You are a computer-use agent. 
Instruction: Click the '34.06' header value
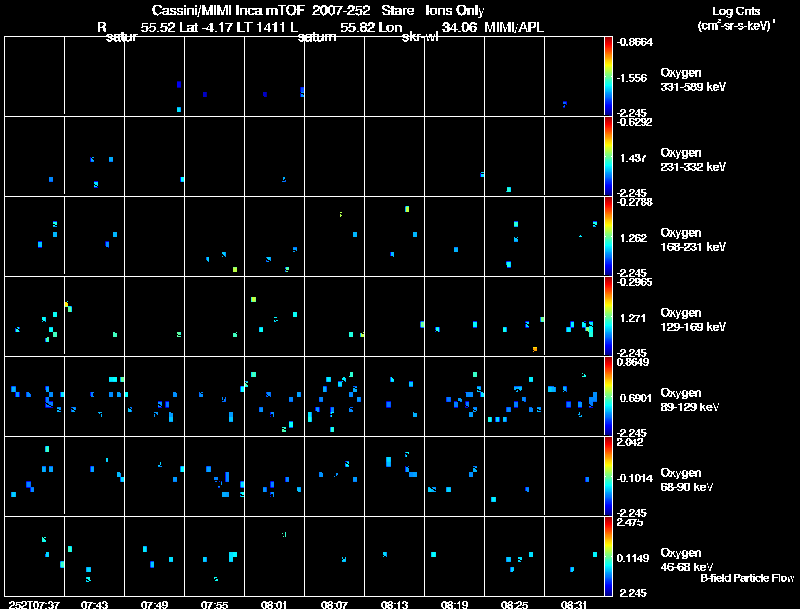(459, 27)
